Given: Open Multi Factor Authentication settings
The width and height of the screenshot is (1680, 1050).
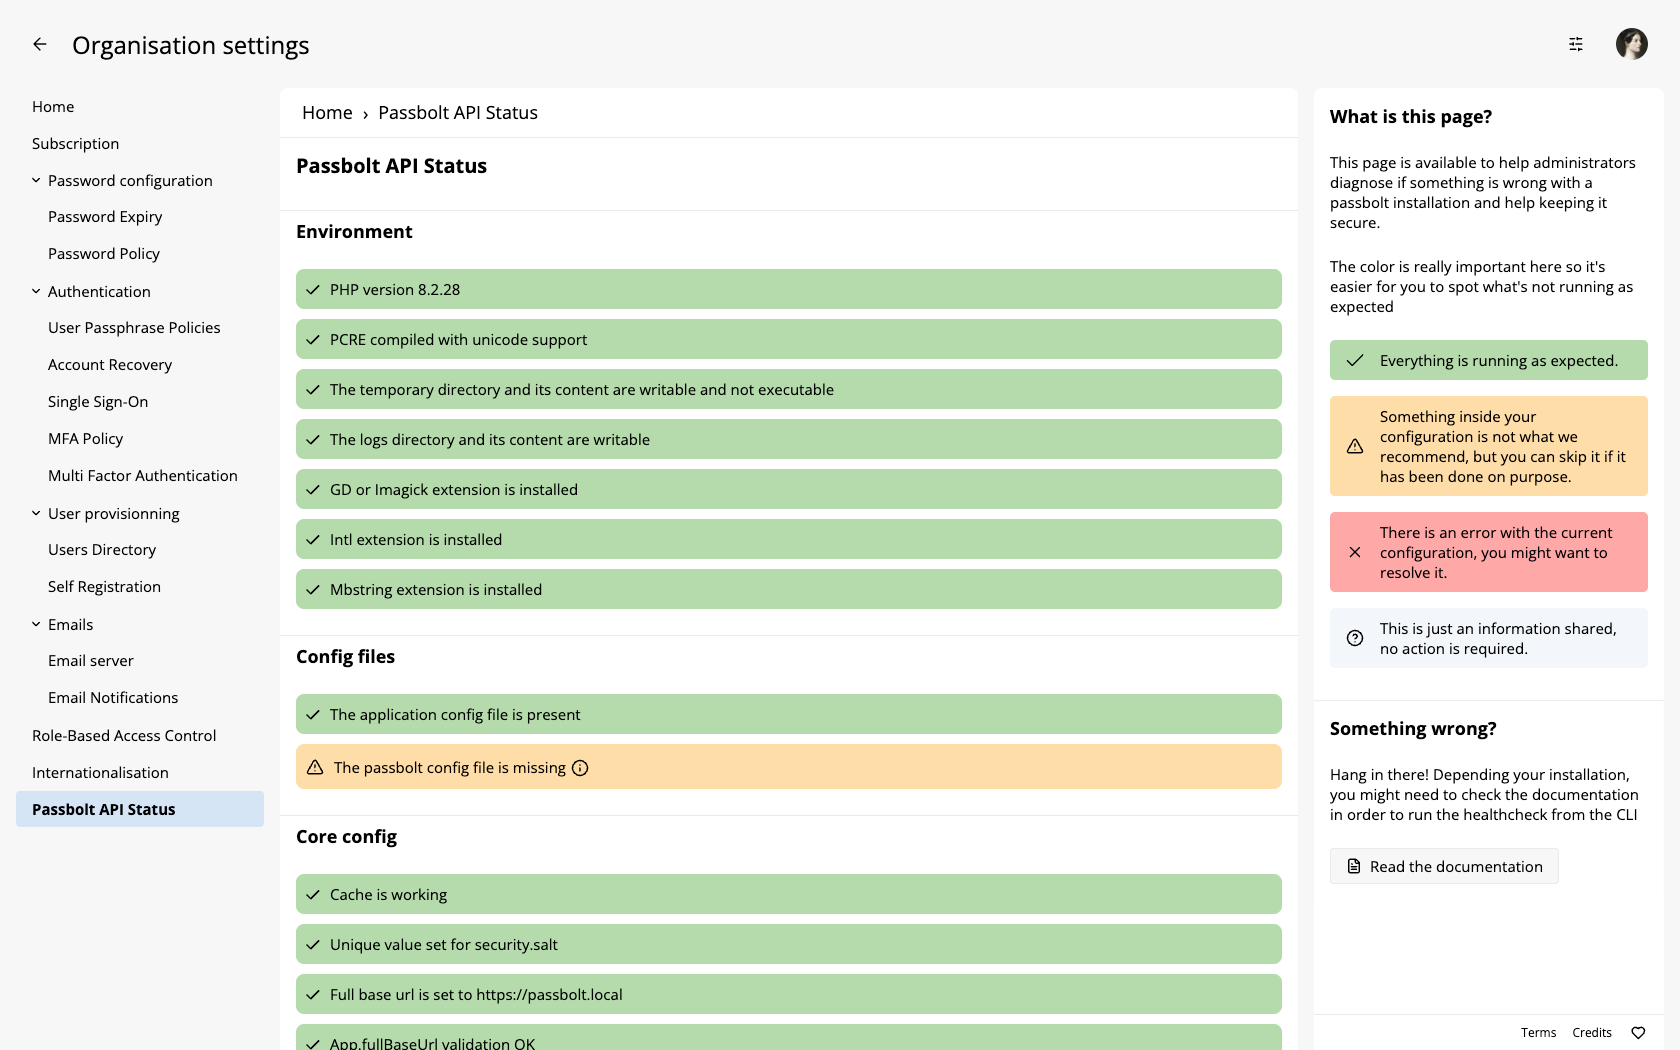Looking at the screenshot, I should 143,476.
